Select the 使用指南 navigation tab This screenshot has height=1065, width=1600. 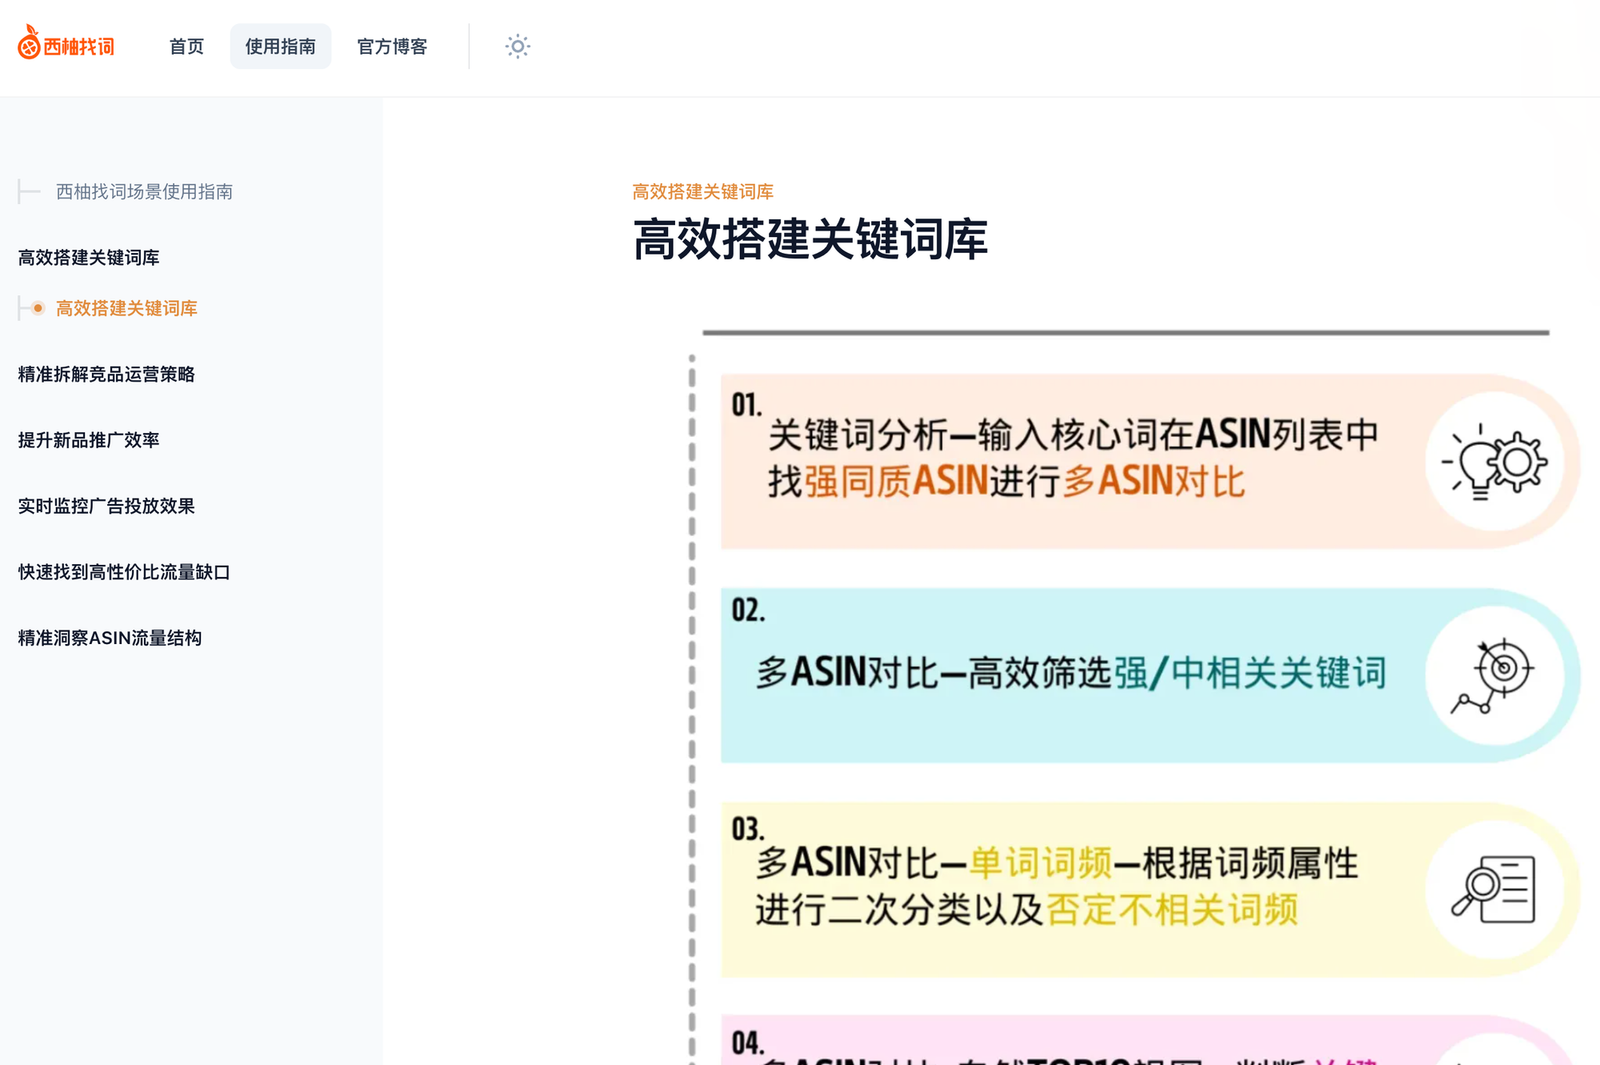280,46
